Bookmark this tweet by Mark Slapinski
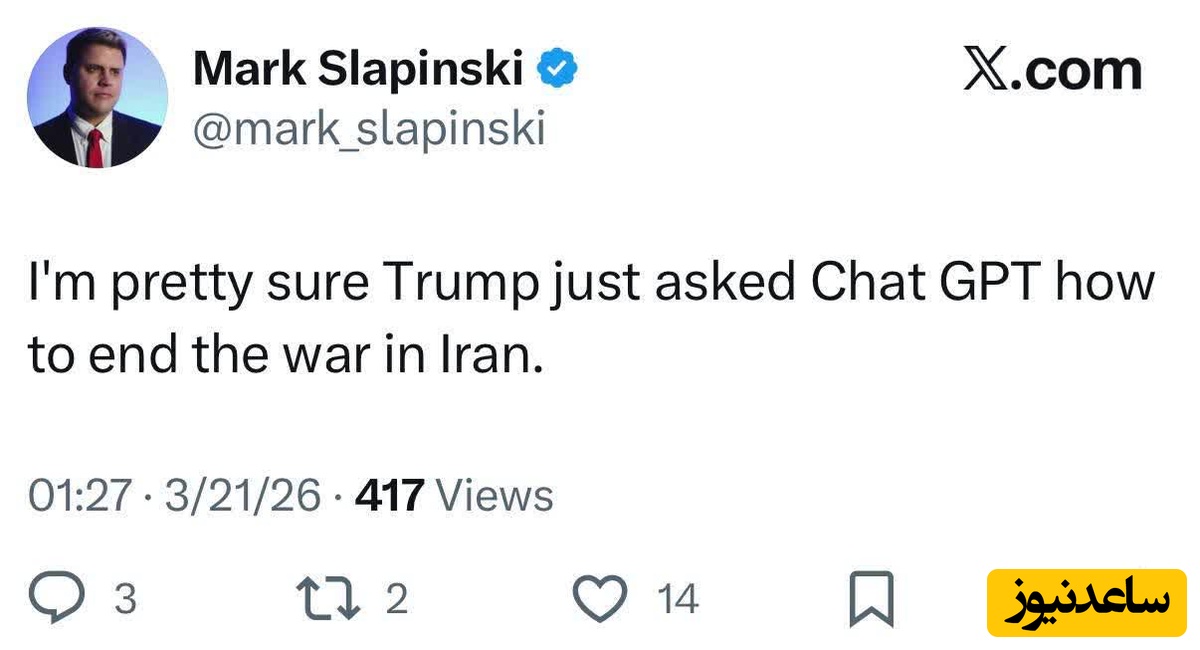 coord(872,601)
